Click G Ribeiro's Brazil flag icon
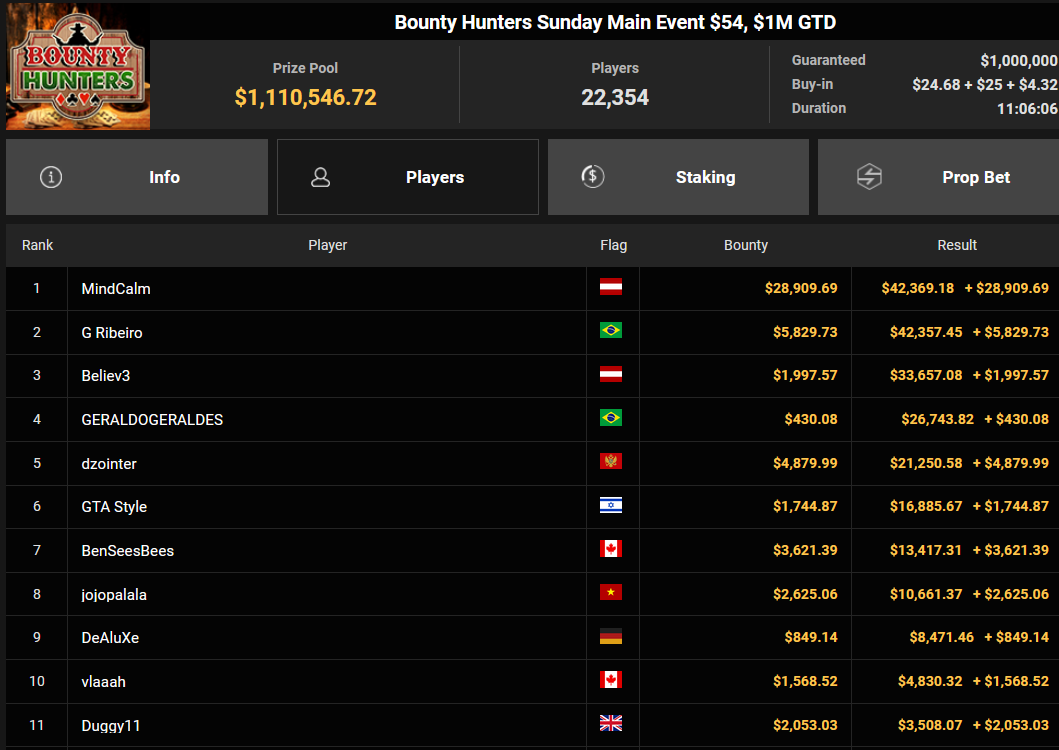Screen dimensions: 1059x750 click(x=611, y=330)
